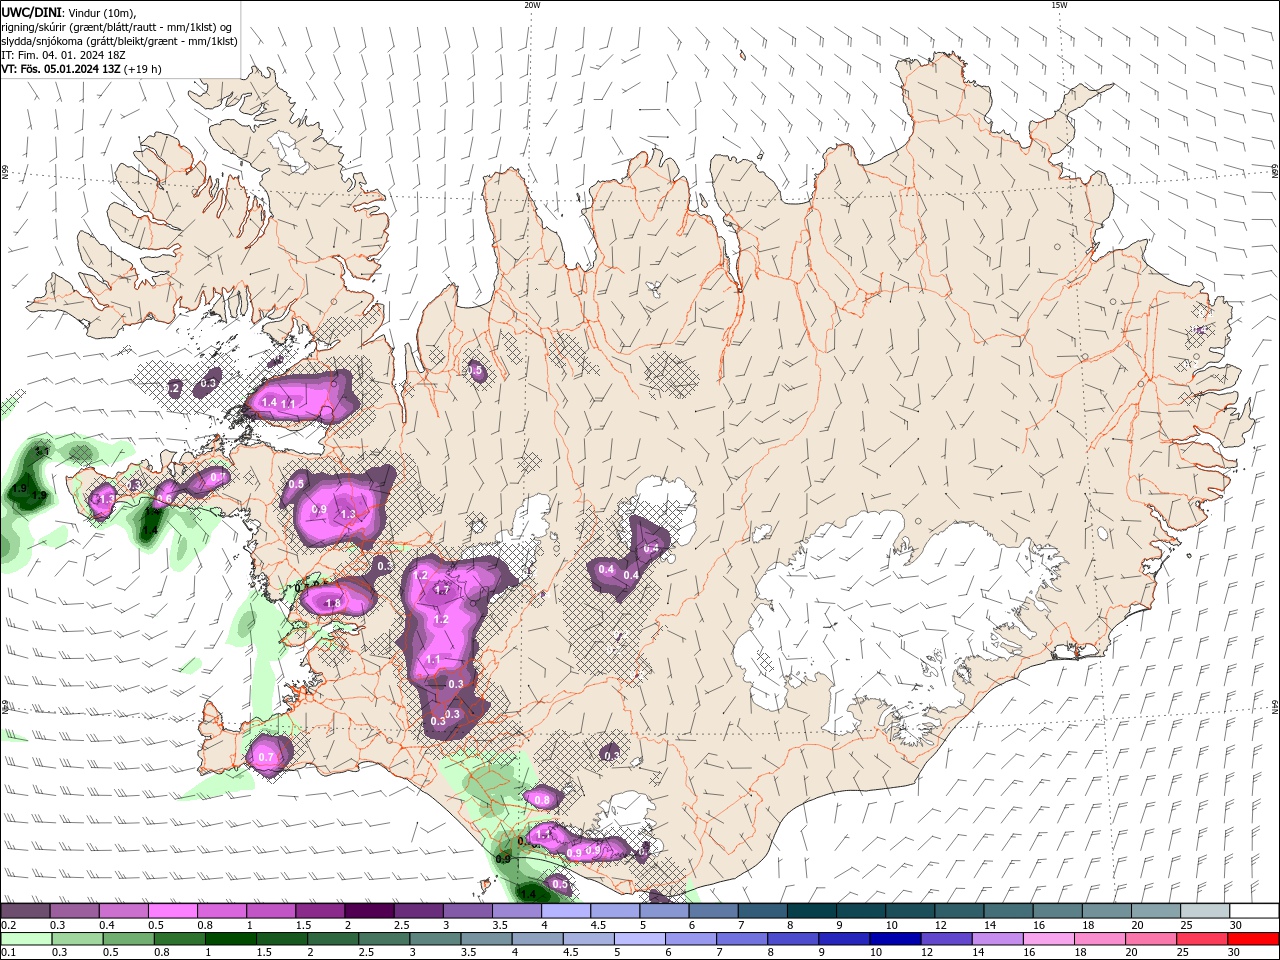Click the deep blue 10 mm rain swatch
This screenshot has height=960, width=1280.
coord(896,939)
